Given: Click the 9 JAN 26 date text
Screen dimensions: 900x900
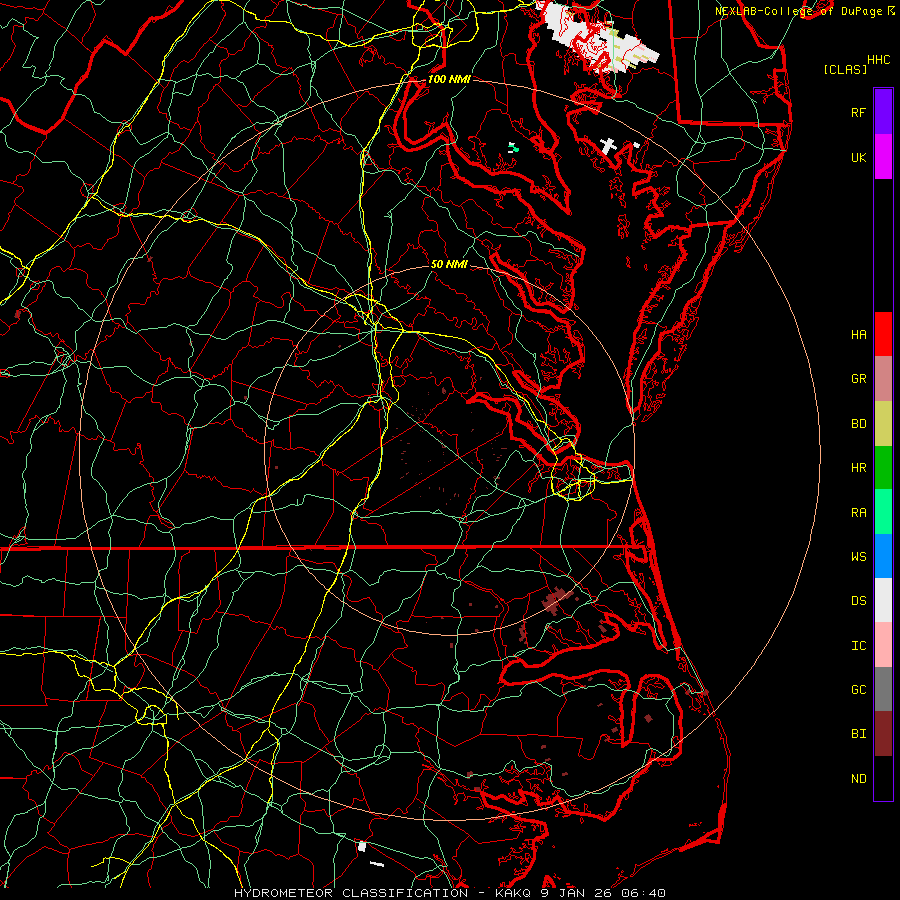Looking at the screenshot, I should point(577,893).
